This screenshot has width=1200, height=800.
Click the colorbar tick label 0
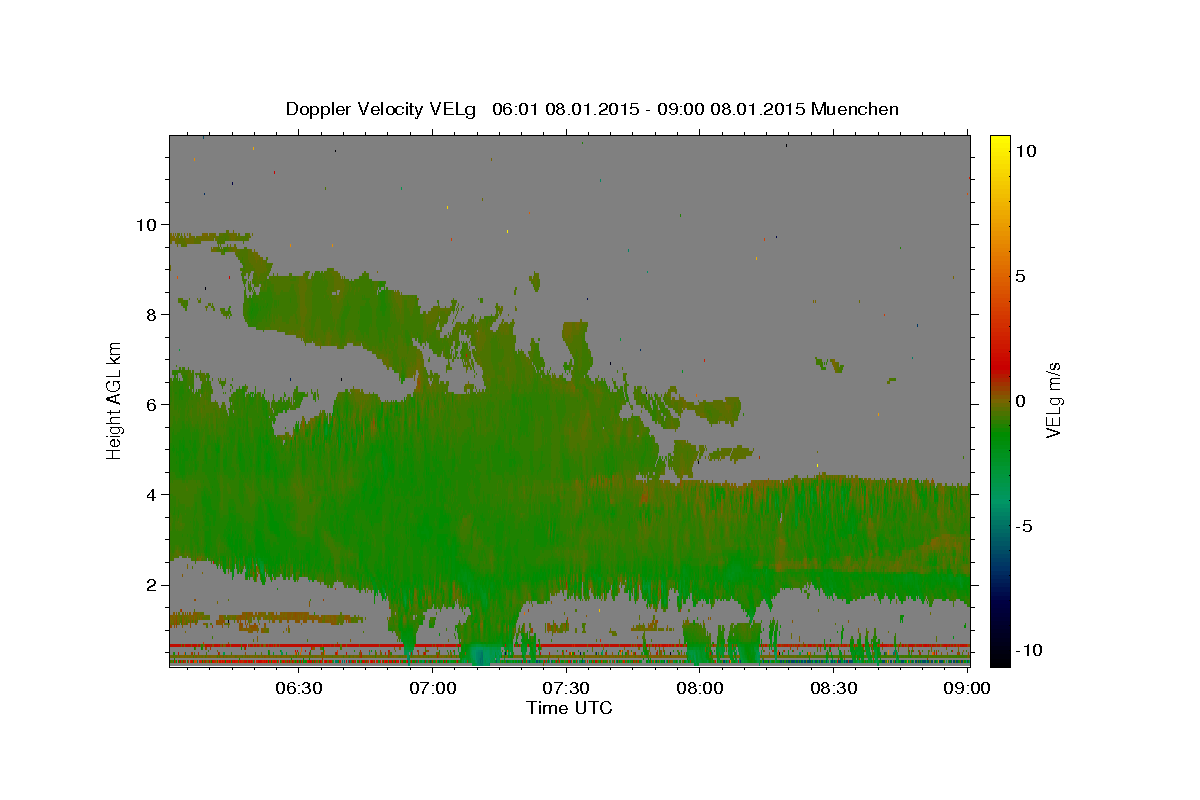(x=1021, y=401)
